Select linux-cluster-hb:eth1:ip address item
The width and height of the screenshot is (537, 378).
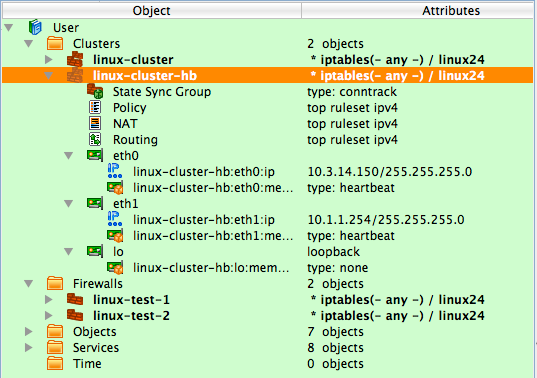click(204, 220)
